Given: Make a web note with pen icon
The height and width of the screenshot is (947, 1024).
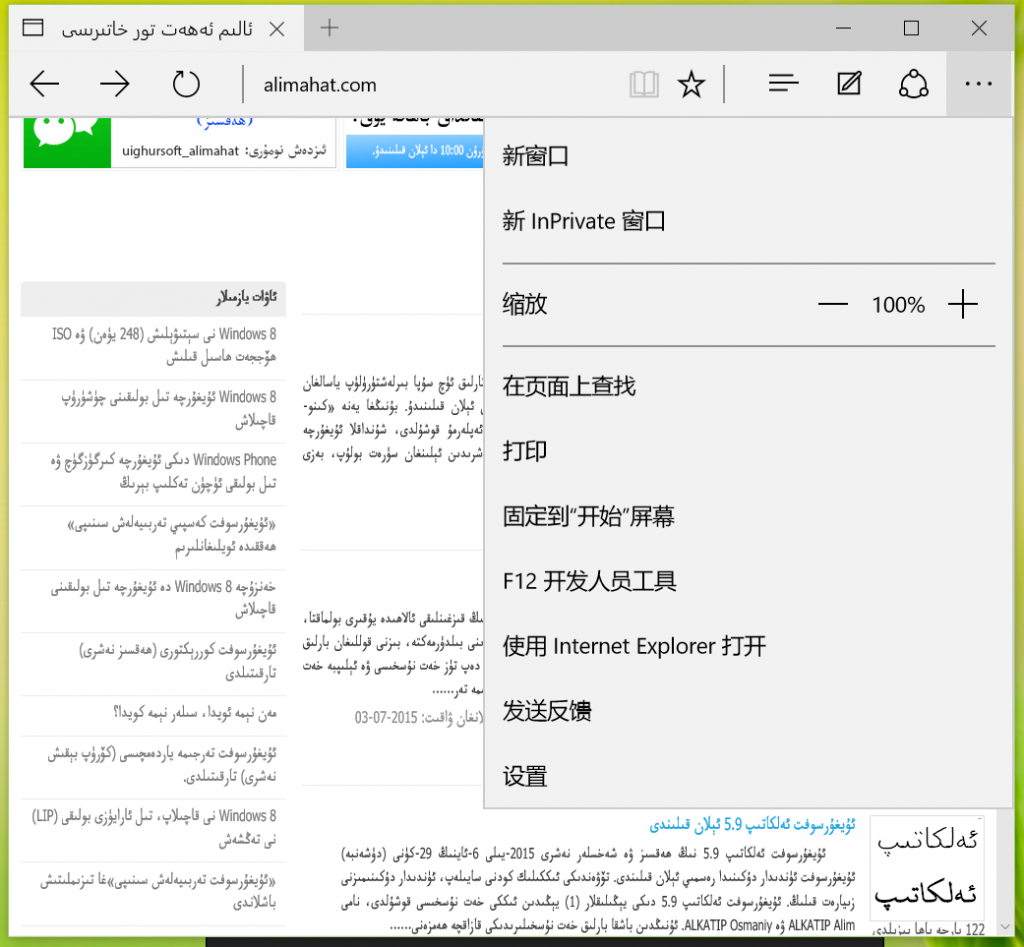Looking at the screenshot, I should (x=849, y=84).
